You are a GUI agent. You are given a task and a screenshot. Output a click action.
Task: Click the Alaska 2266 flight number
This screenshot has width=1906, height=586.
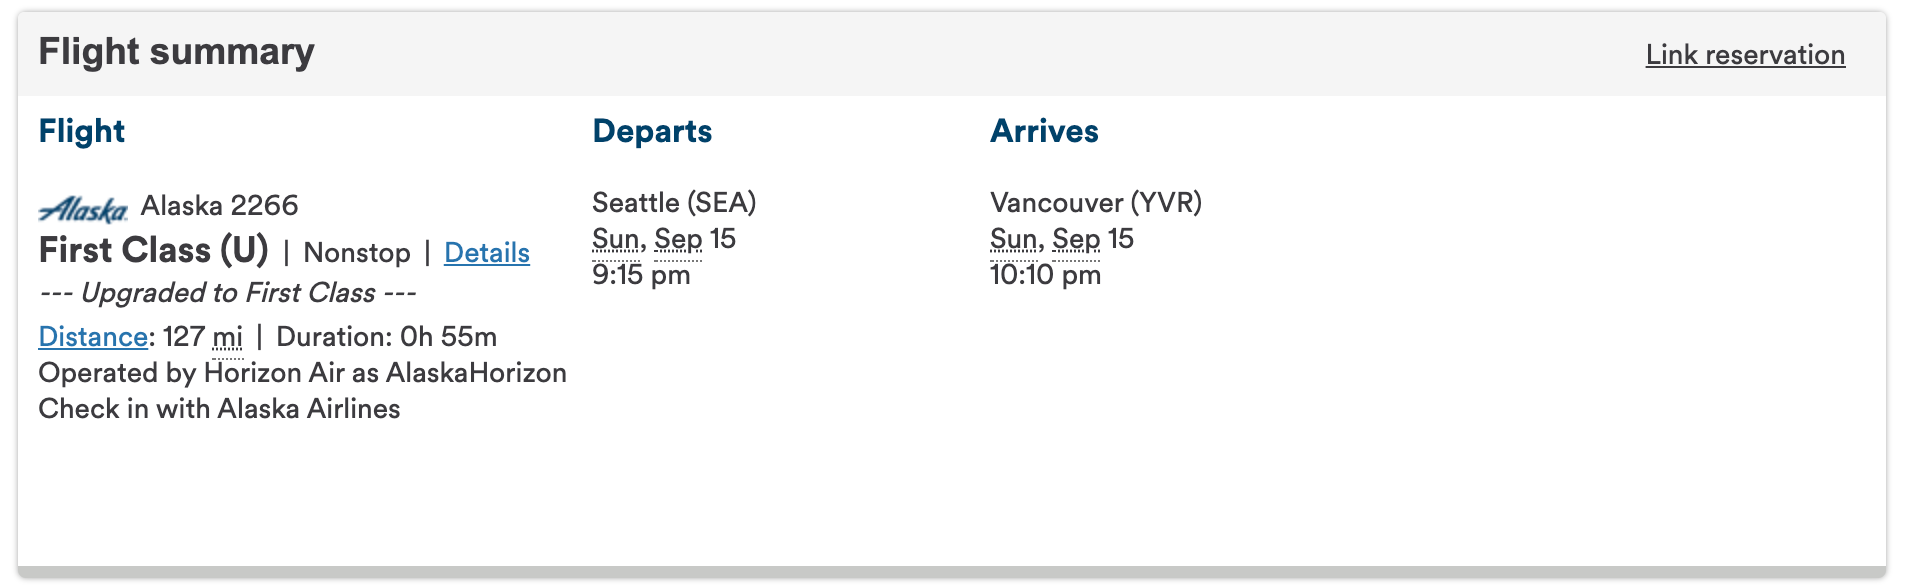point(219,206)
